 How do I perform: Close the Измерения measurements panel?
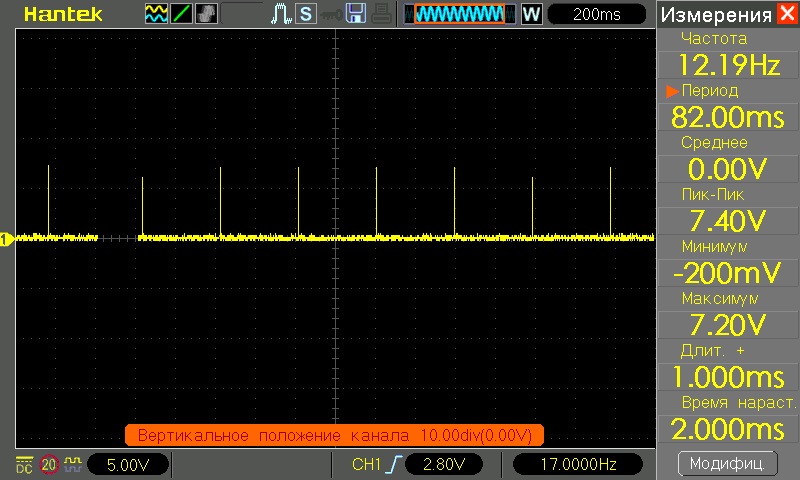(x=787, y=13)
